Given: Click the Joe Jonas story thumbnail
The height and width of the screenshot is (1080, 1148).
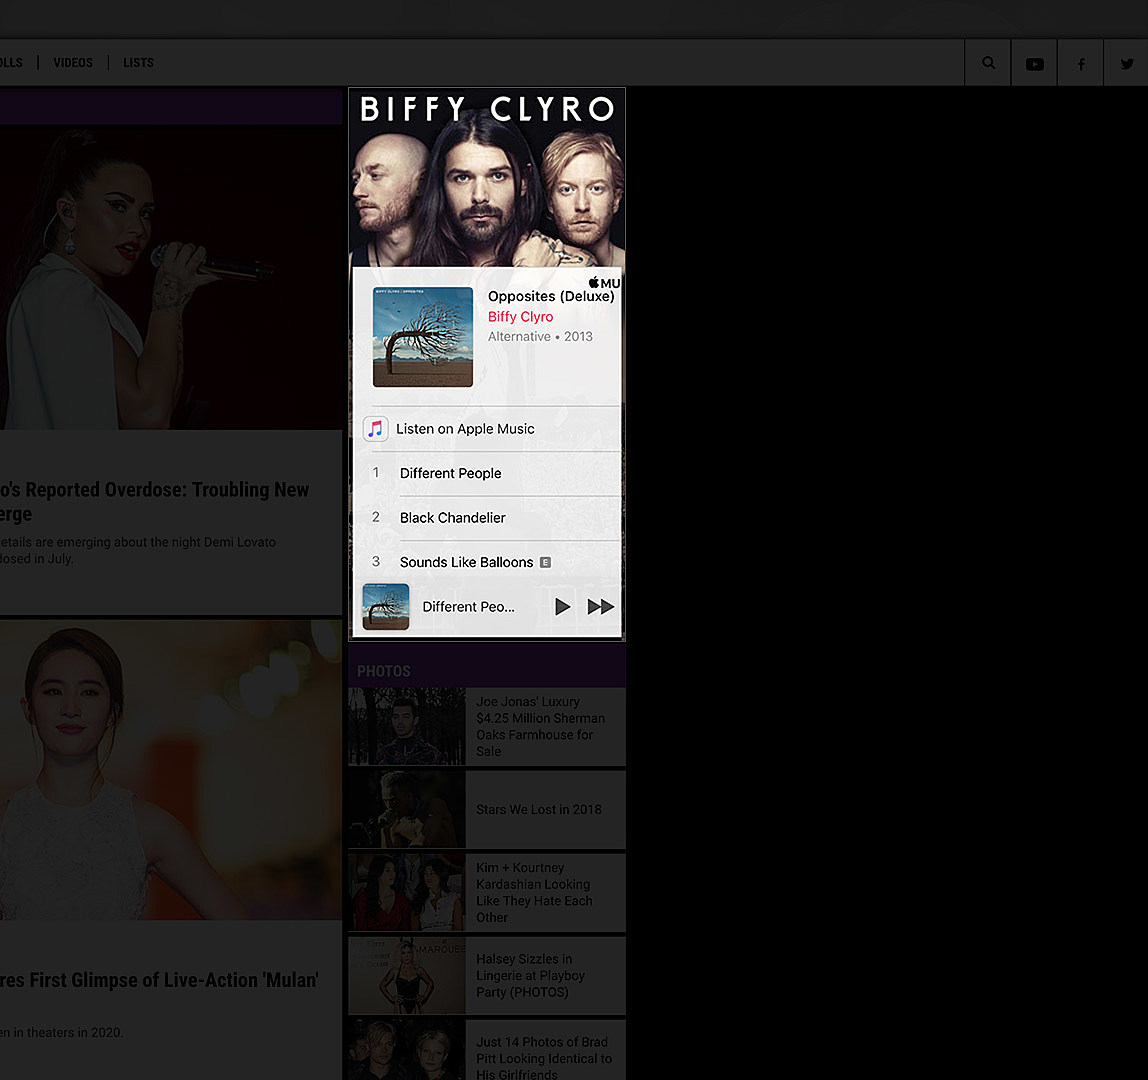Looking at the screenshot, I should 407,726.
